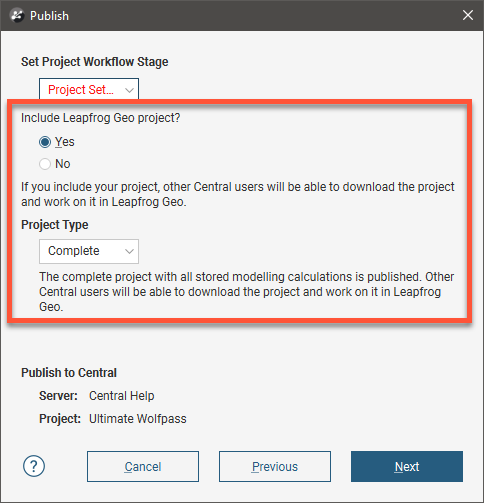Click the Set Project Workflow Stage heading
The height and width of the screenshot is (503, 484).
pyautogui.click(x=95, y=62)
